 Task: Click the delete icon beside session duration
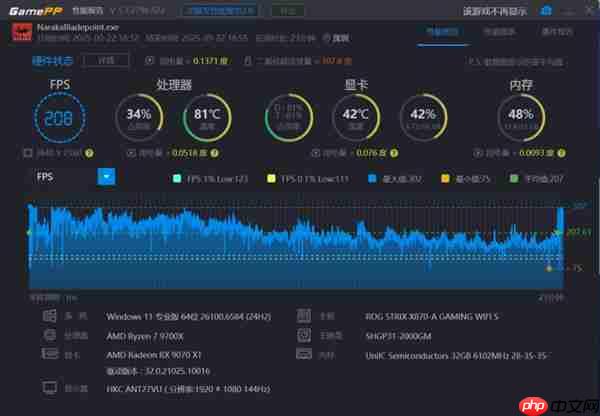tap(326, 38)
